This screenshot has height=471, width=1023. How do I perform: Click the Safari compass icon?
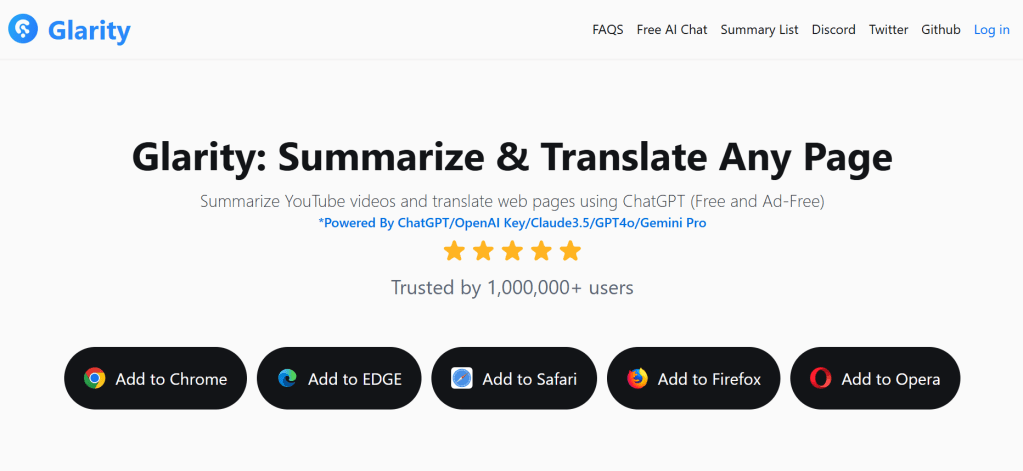click(x=462, y=379)
